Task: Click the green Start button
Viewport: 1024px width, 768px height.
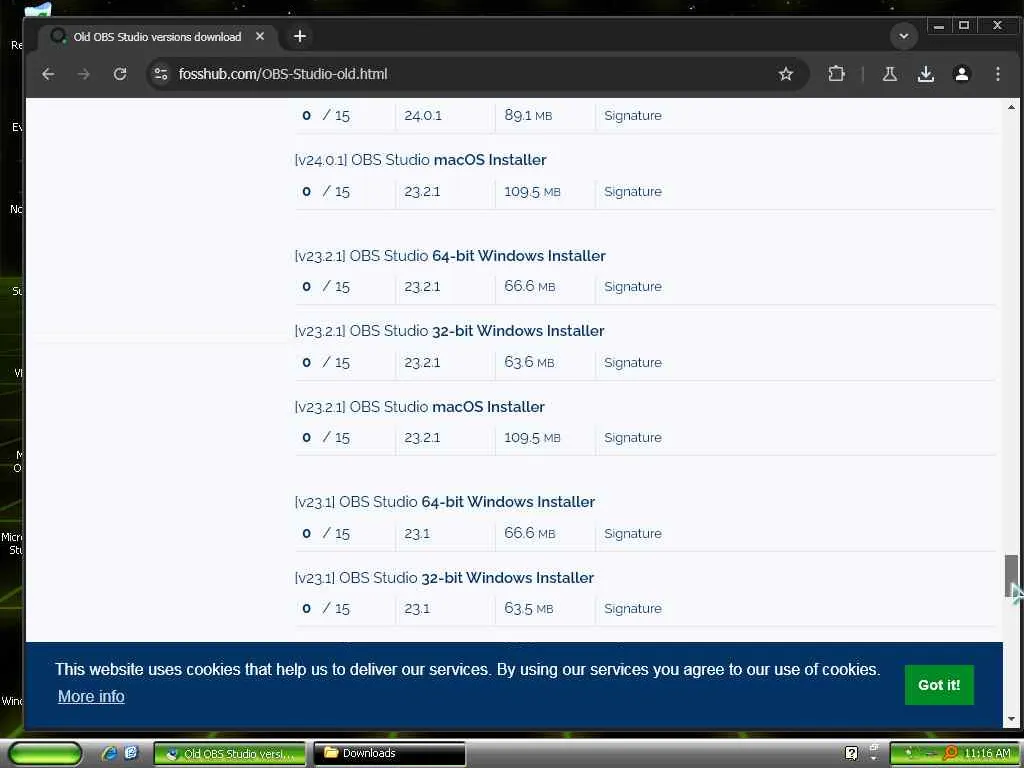Action: click(44, 754)
